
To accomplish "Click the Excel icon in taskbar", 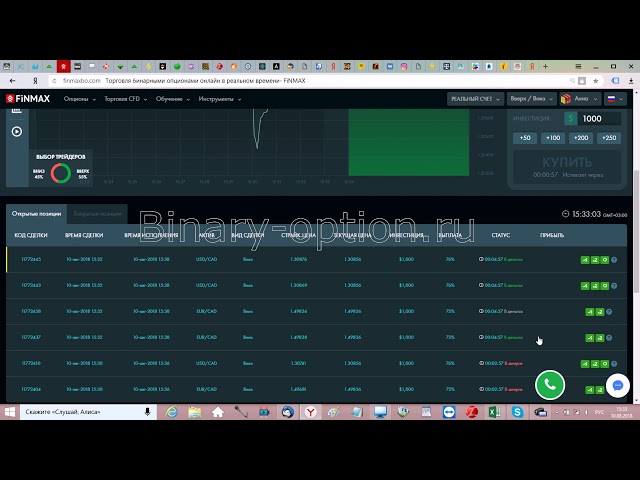I will click(x=492, y=411).
